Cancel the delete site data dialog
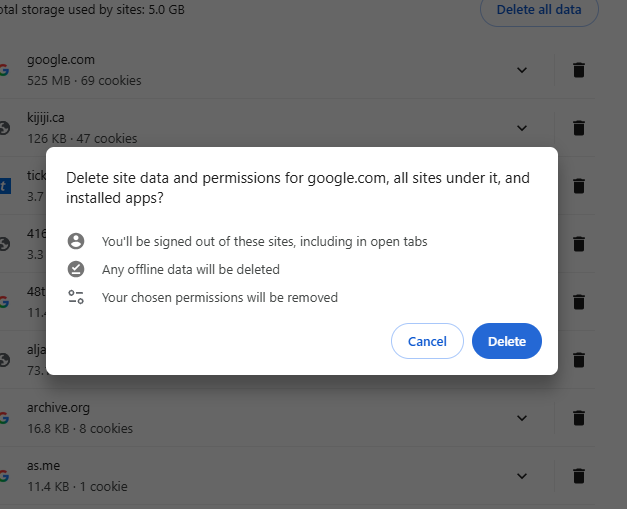 427,341
